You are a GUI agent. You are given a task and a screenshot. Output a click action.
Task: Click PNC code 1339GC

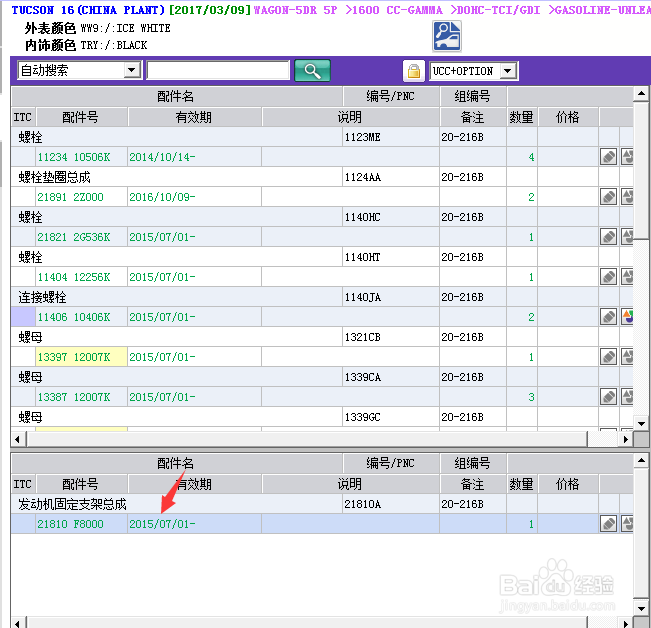click(x=362, y=417)
